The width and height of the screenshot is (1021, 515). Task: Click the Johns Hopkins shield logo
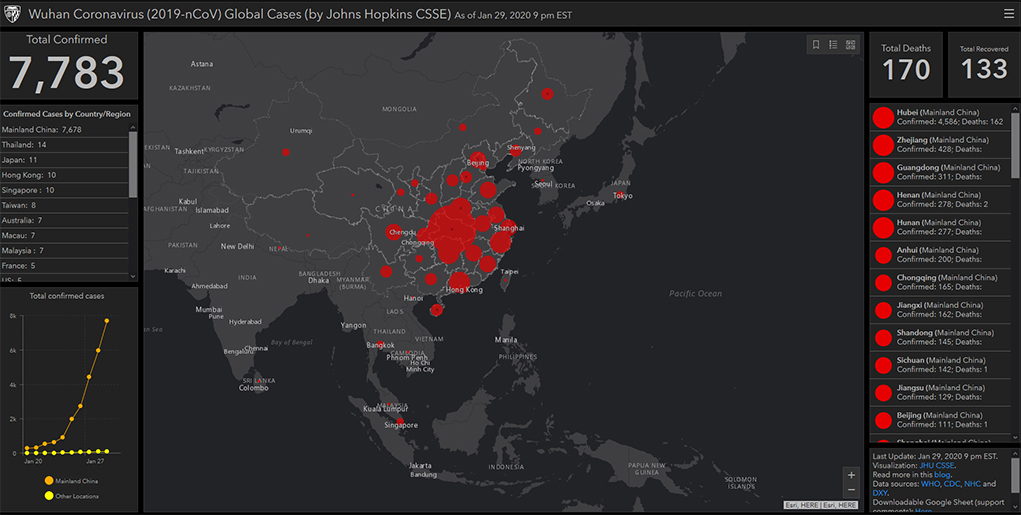(12, 13)
